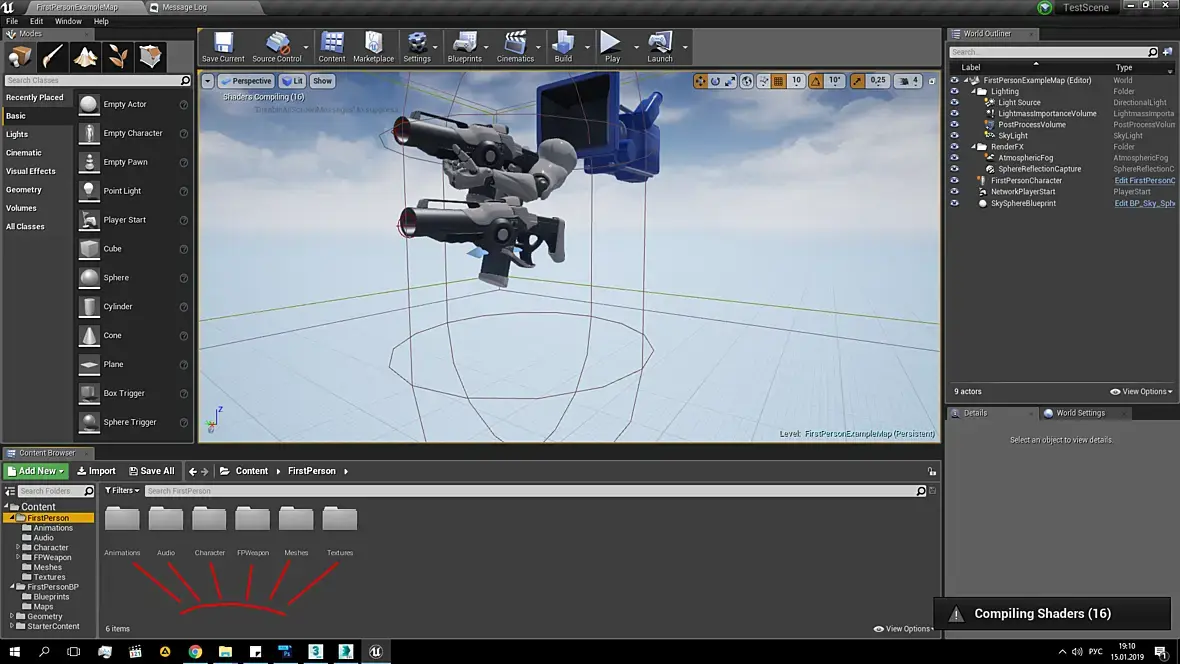Open the Filters dropdown in Content Browser

(122, 491)
